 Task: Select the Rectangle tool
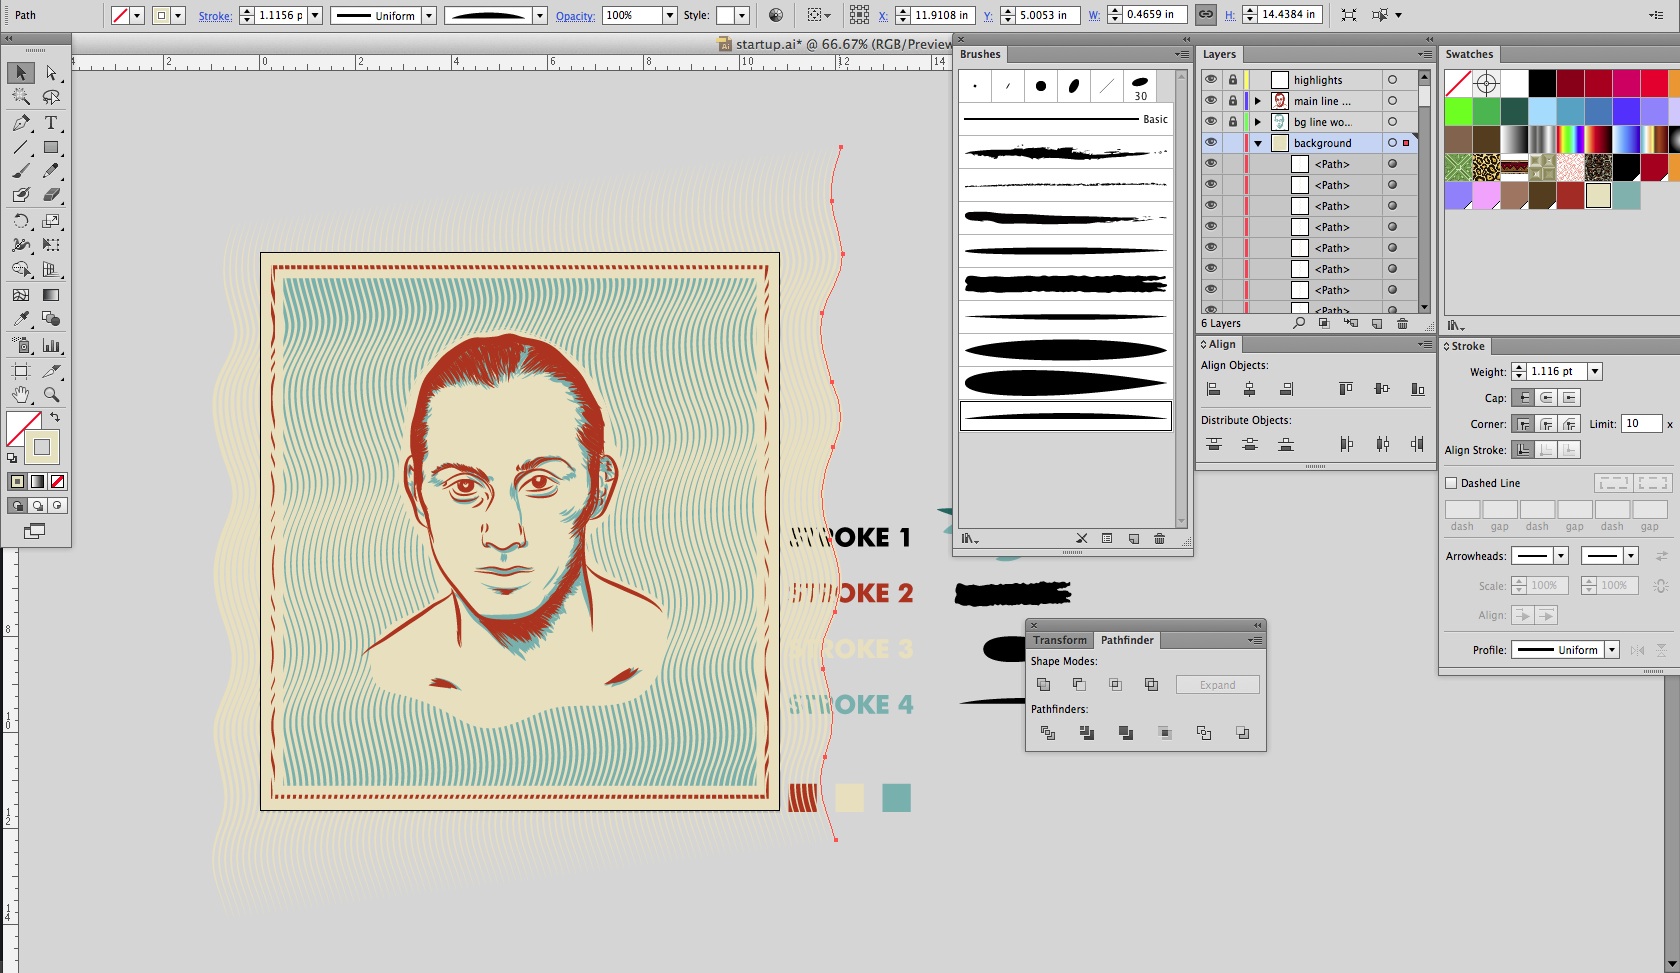[51, 148]
